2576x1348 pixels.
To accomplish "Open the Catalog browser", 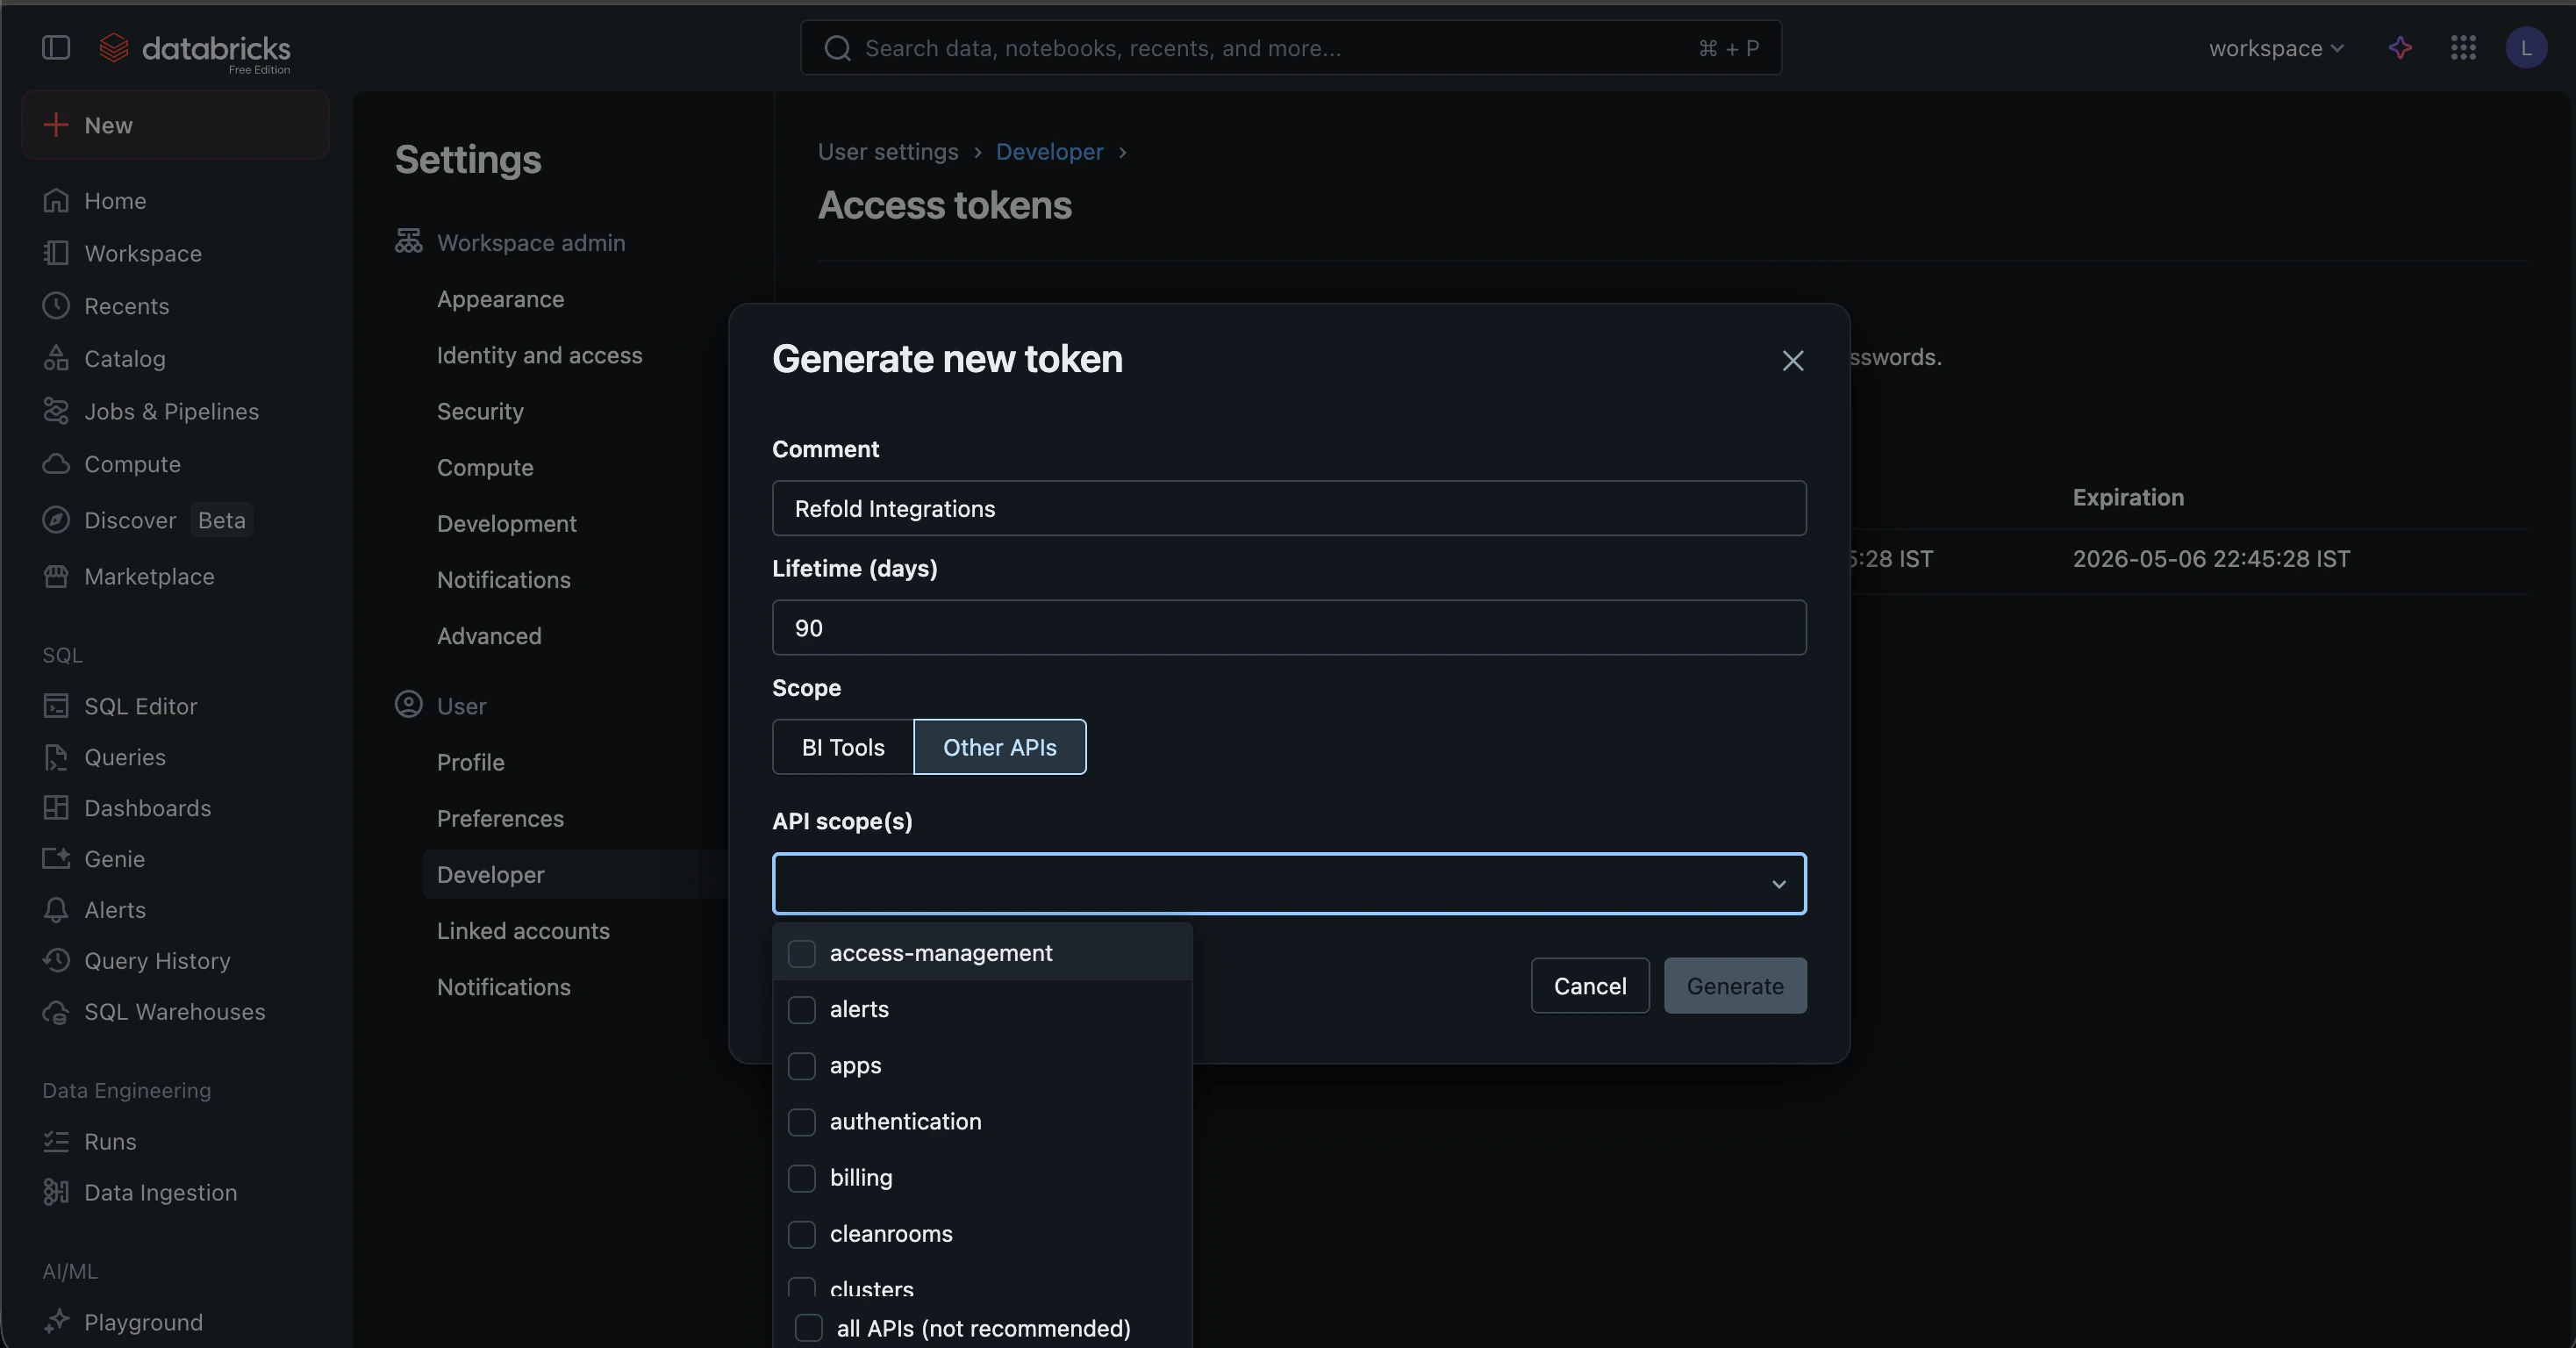I will (x=124, y=358).
